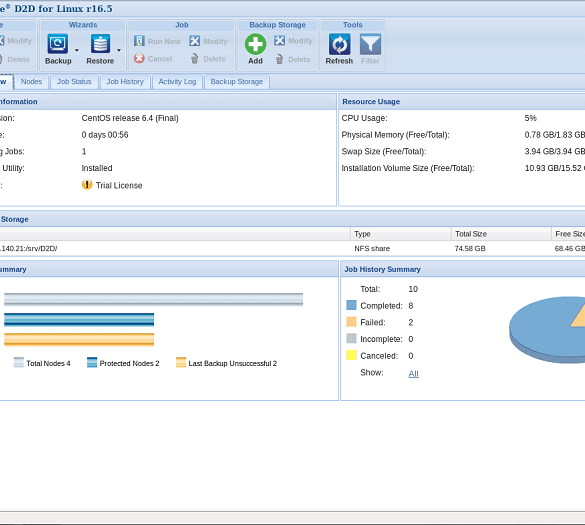Click the Trial License warning icon

(87, 185)
